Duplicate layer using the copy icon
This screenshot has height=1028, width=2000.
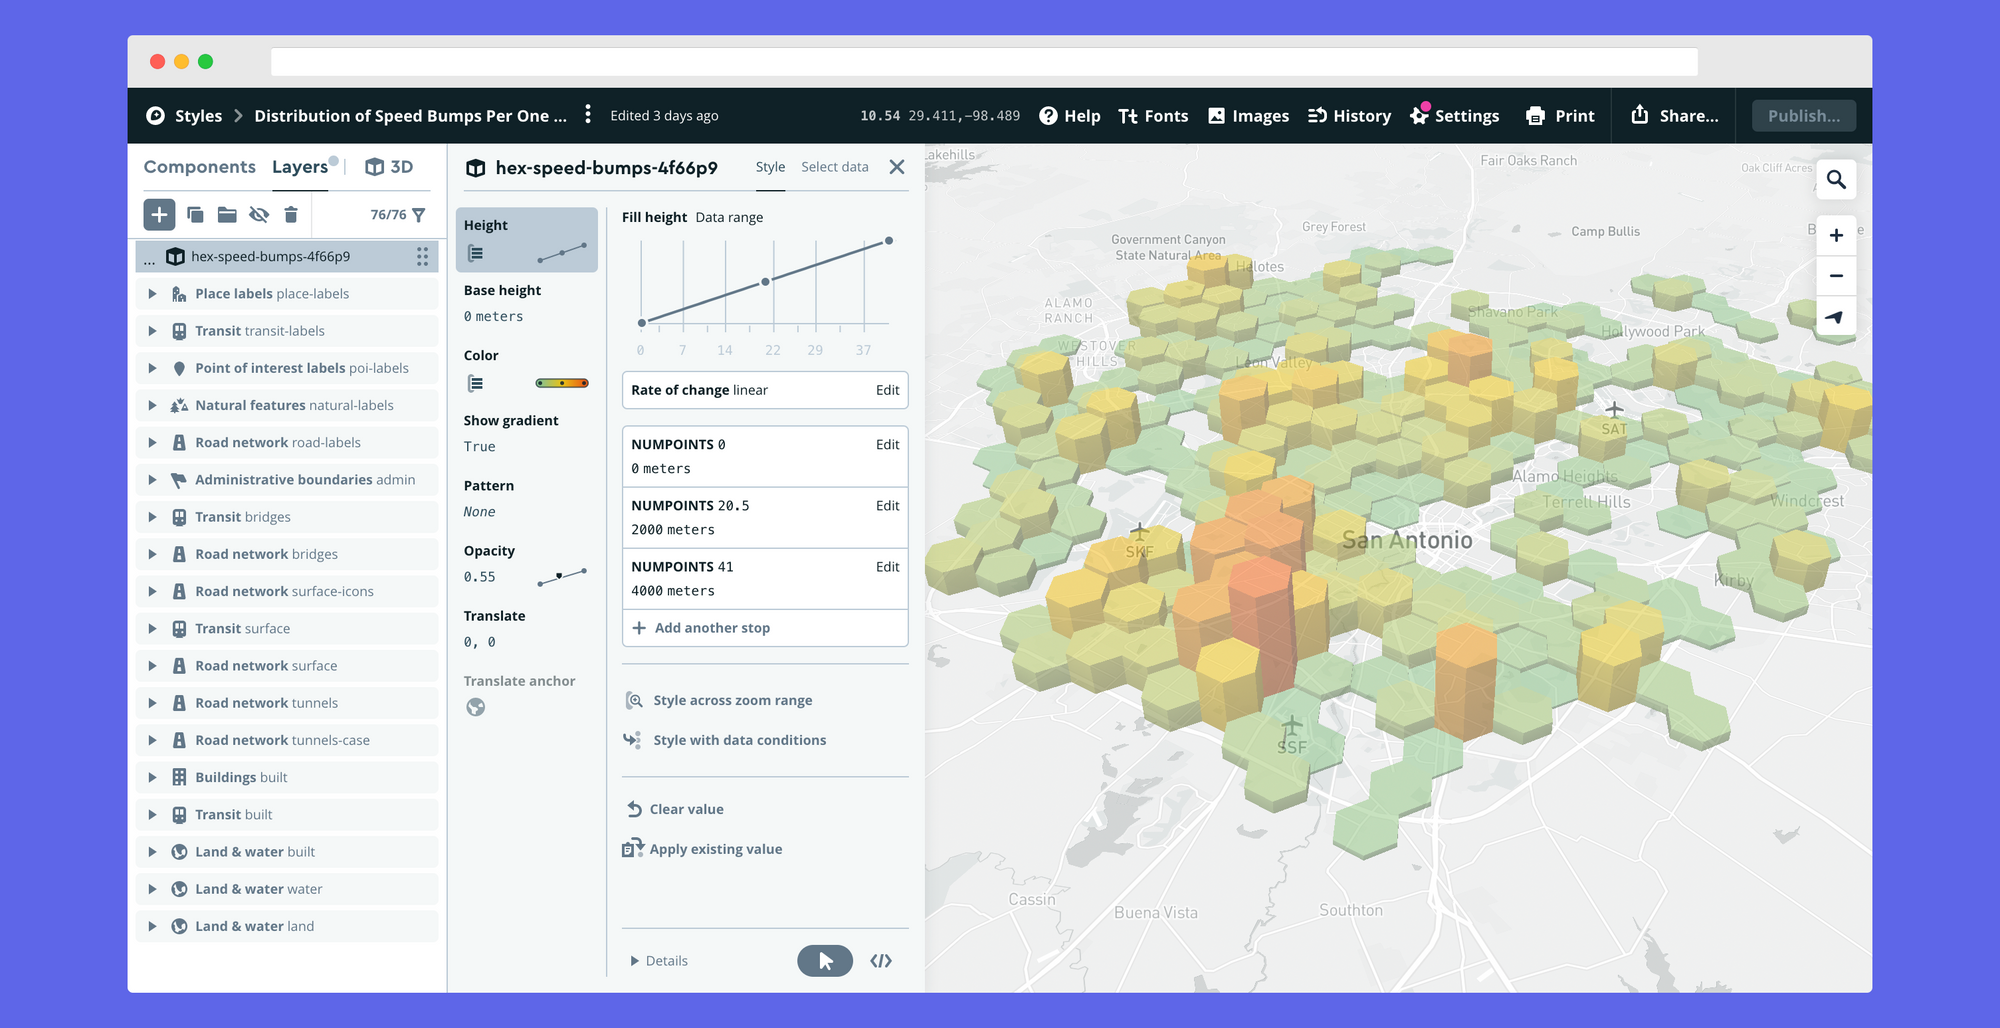[195, 215]
